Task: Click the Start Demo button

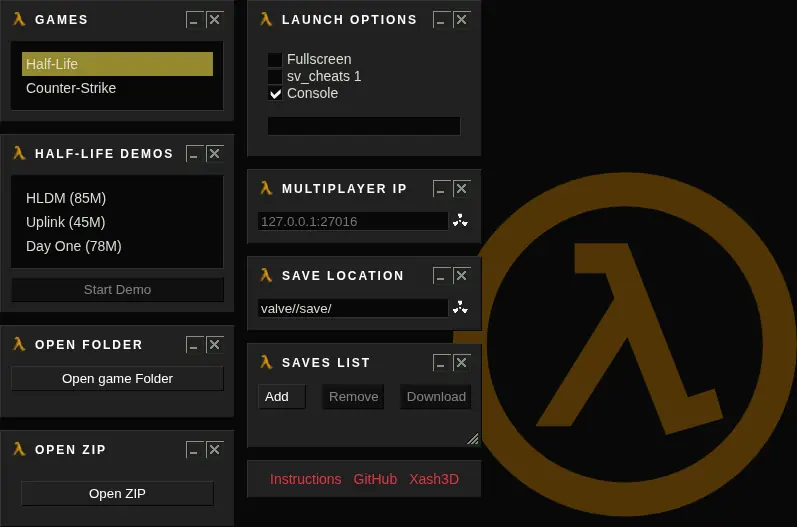Action: 117,290
